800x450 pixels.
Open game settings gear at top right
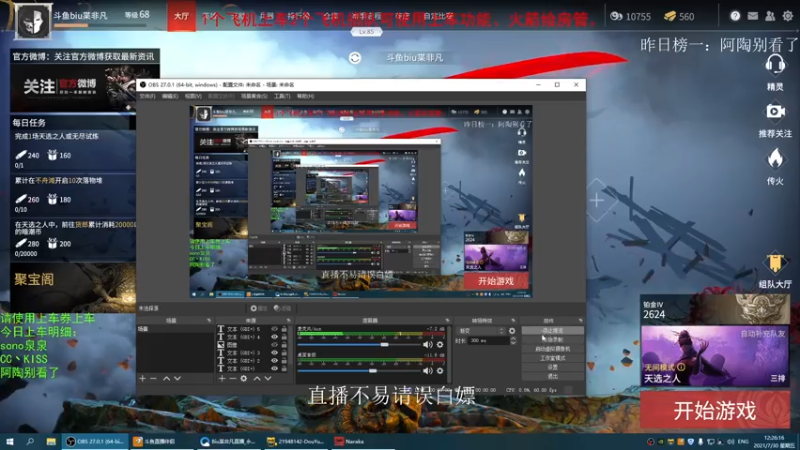[787, 16]
